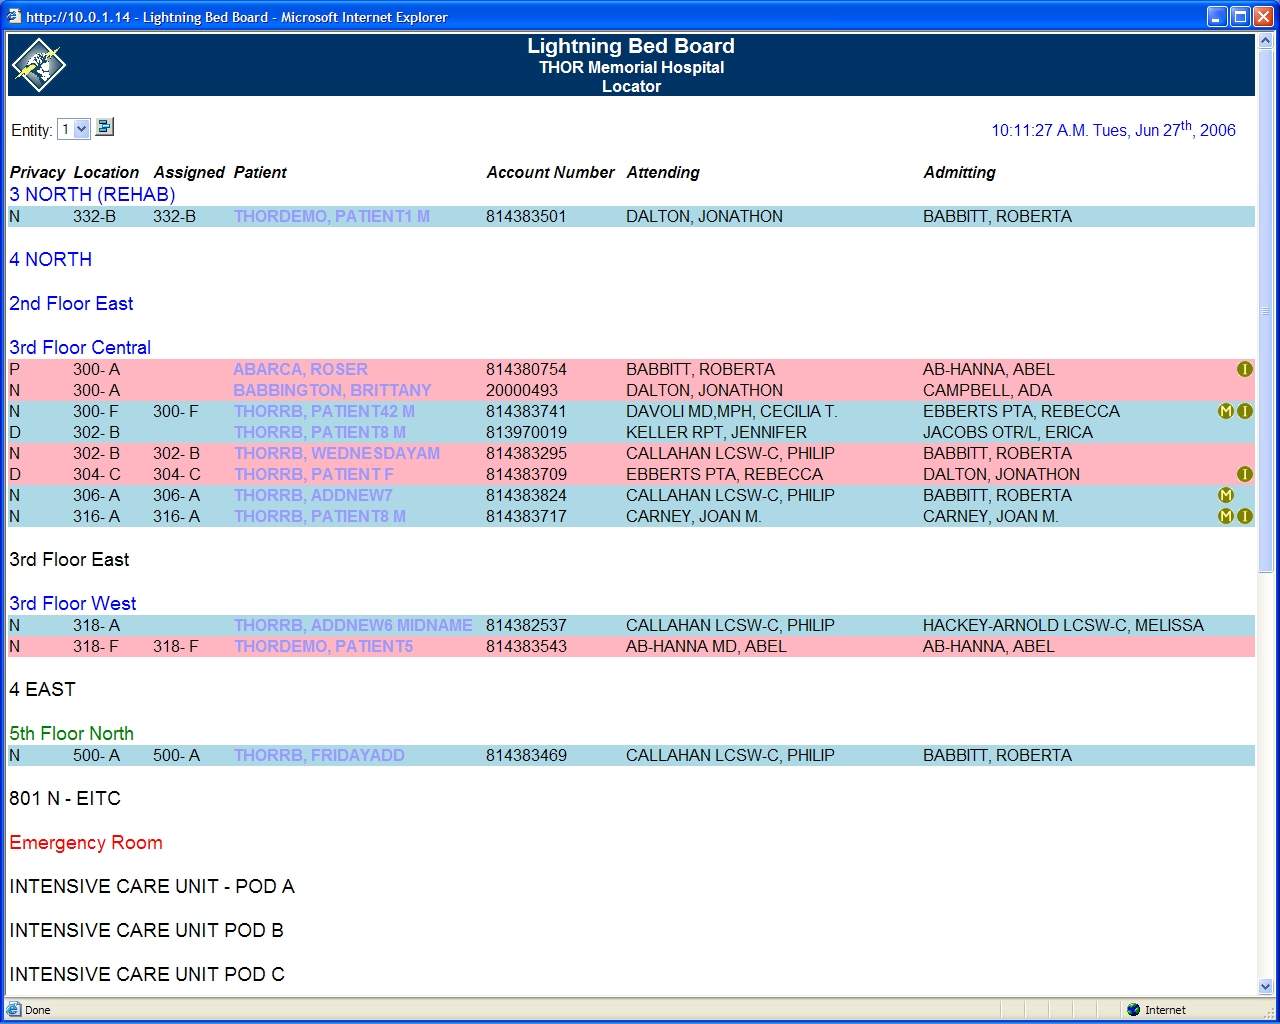This screenshot has height=1024, width=1280.
Task: Open patient THORRB, WEDNESDAYAM
Action: pos(337,453)
